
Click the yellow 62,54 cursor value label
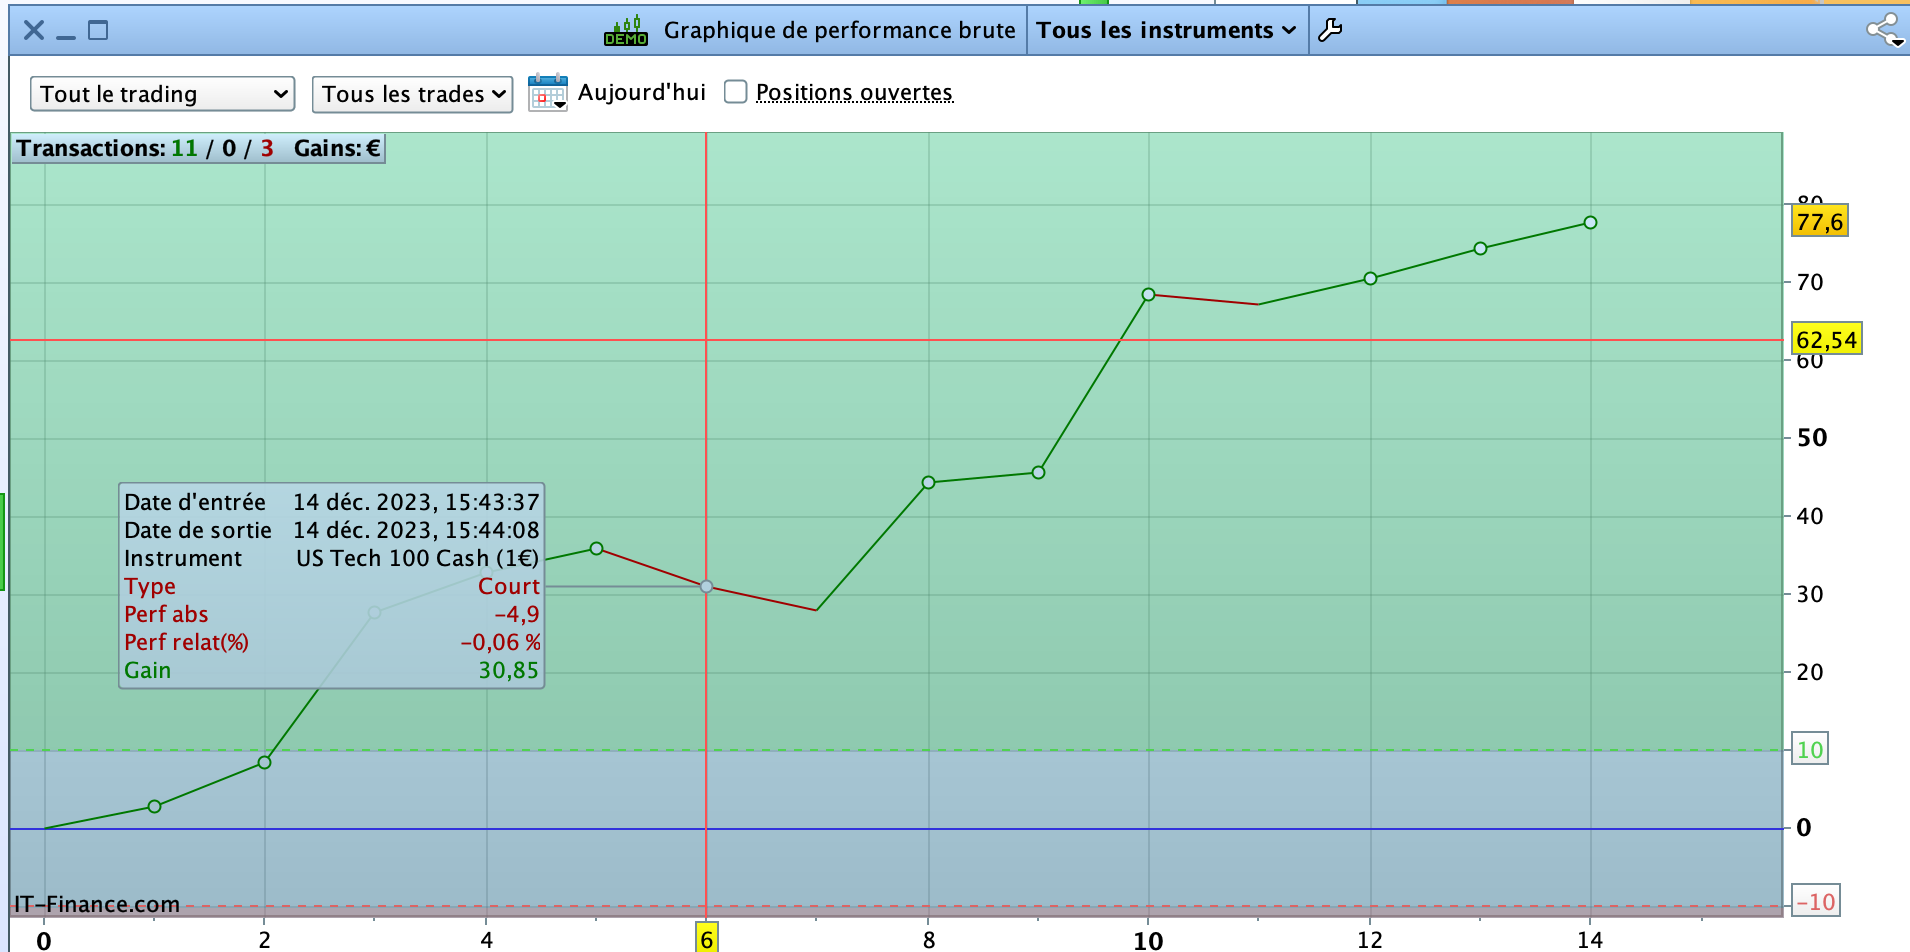pyautogui.click(x=1826, y=340)
